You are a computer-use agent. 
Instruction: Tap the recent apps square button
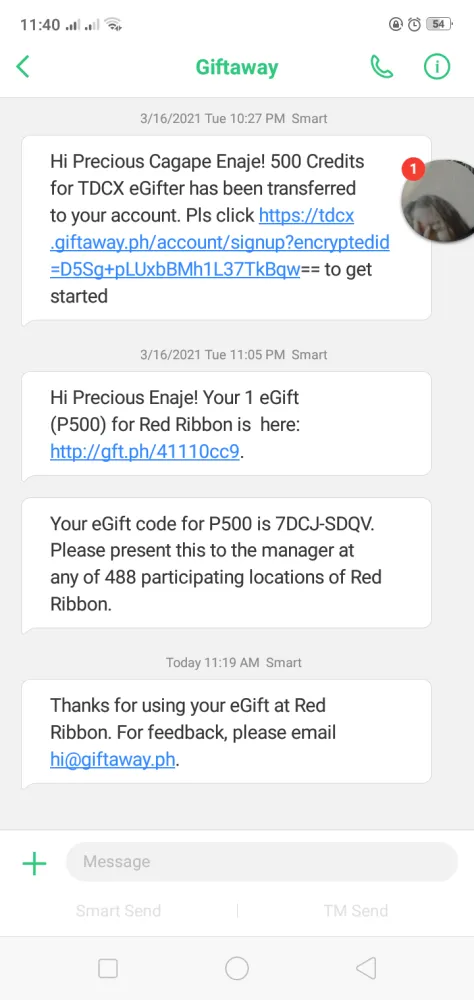(x=108, y=968)
